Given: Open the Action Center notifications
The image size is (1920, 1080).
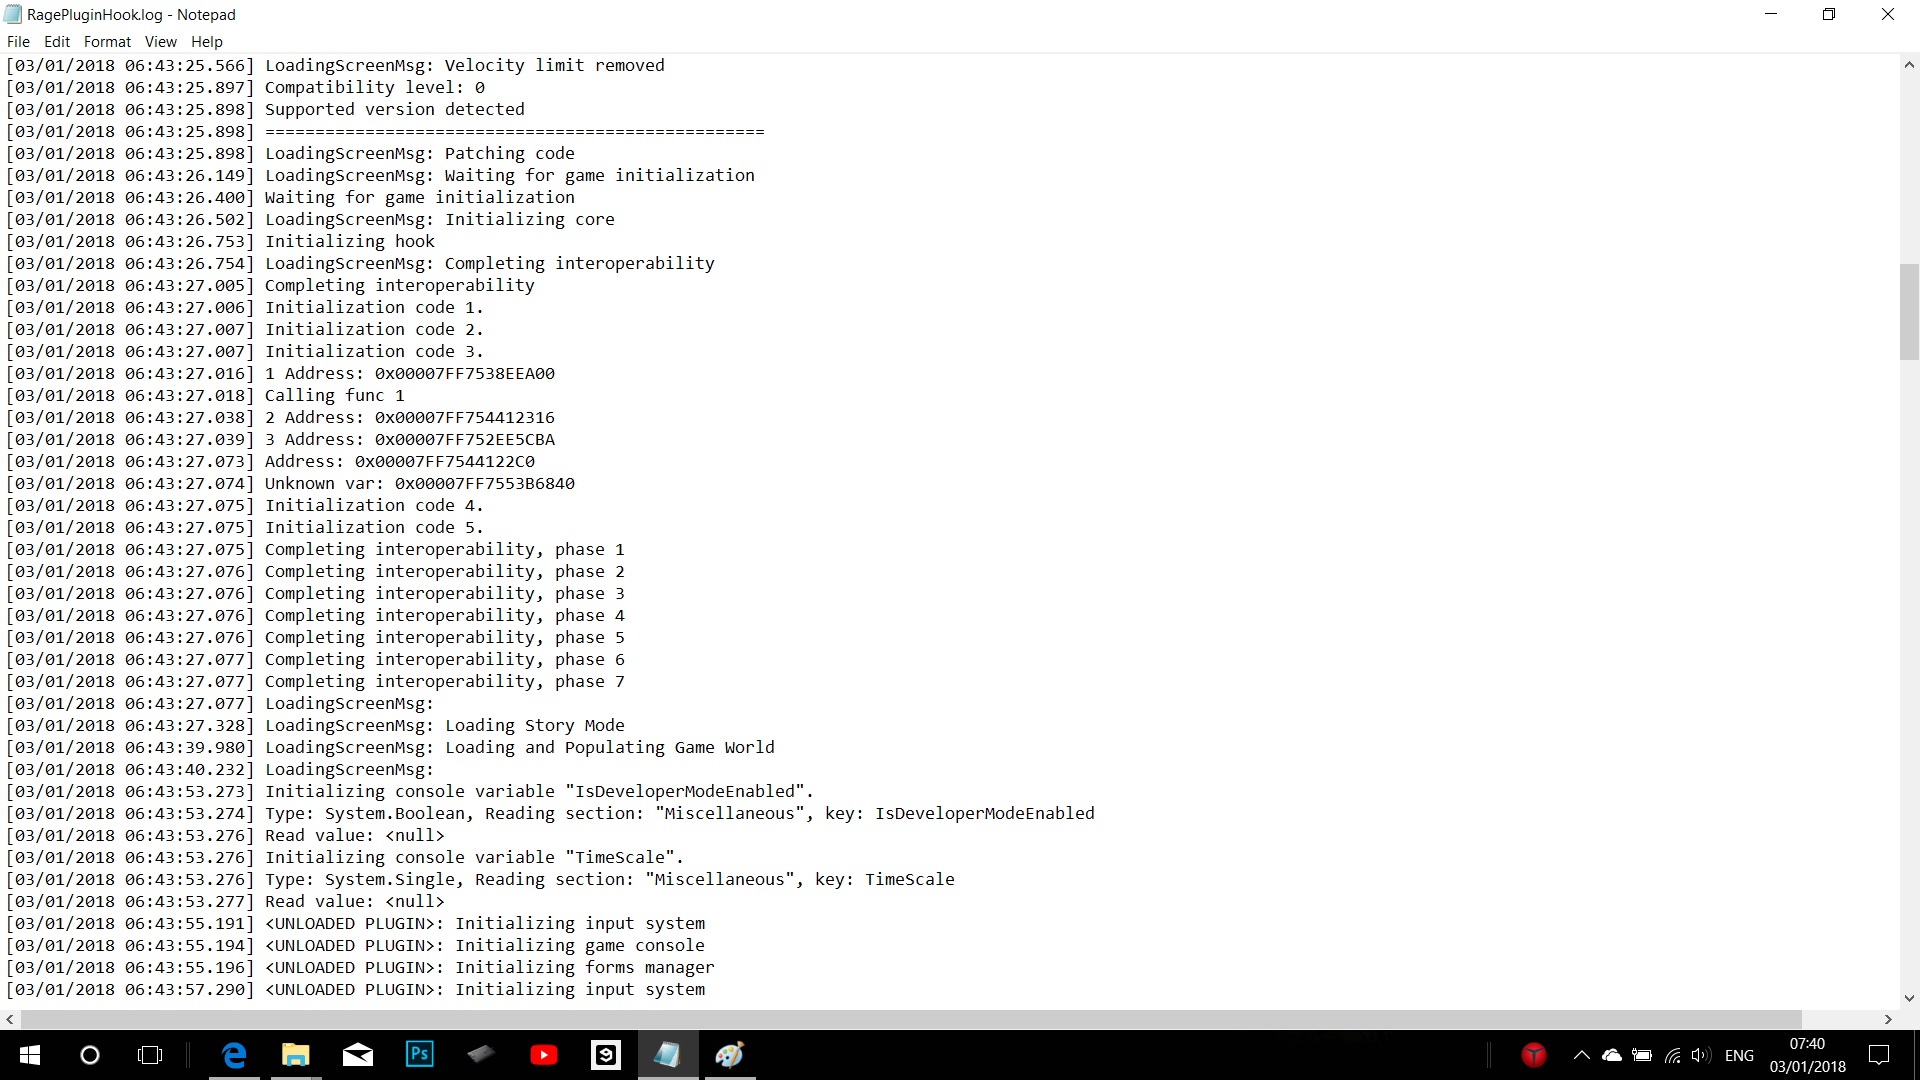Looking at the screenshot, I should (x=1879, y=1055).
